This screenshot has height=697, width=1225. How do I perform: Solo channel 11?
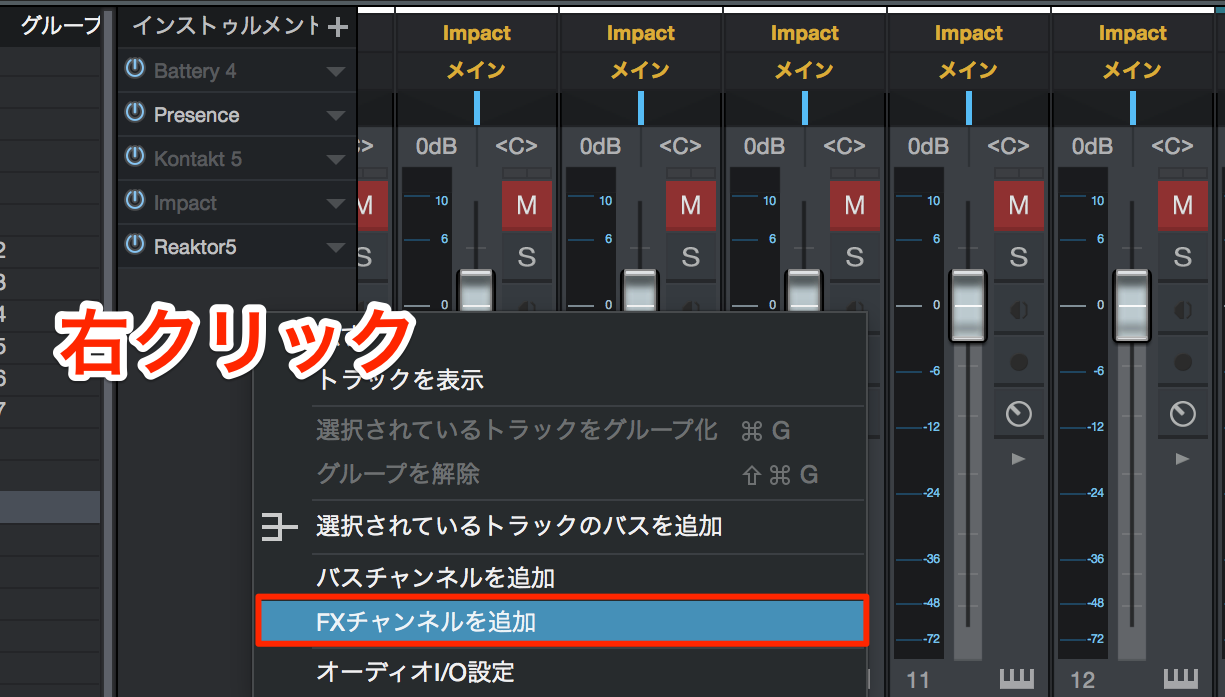click(x=1018, y=257)
